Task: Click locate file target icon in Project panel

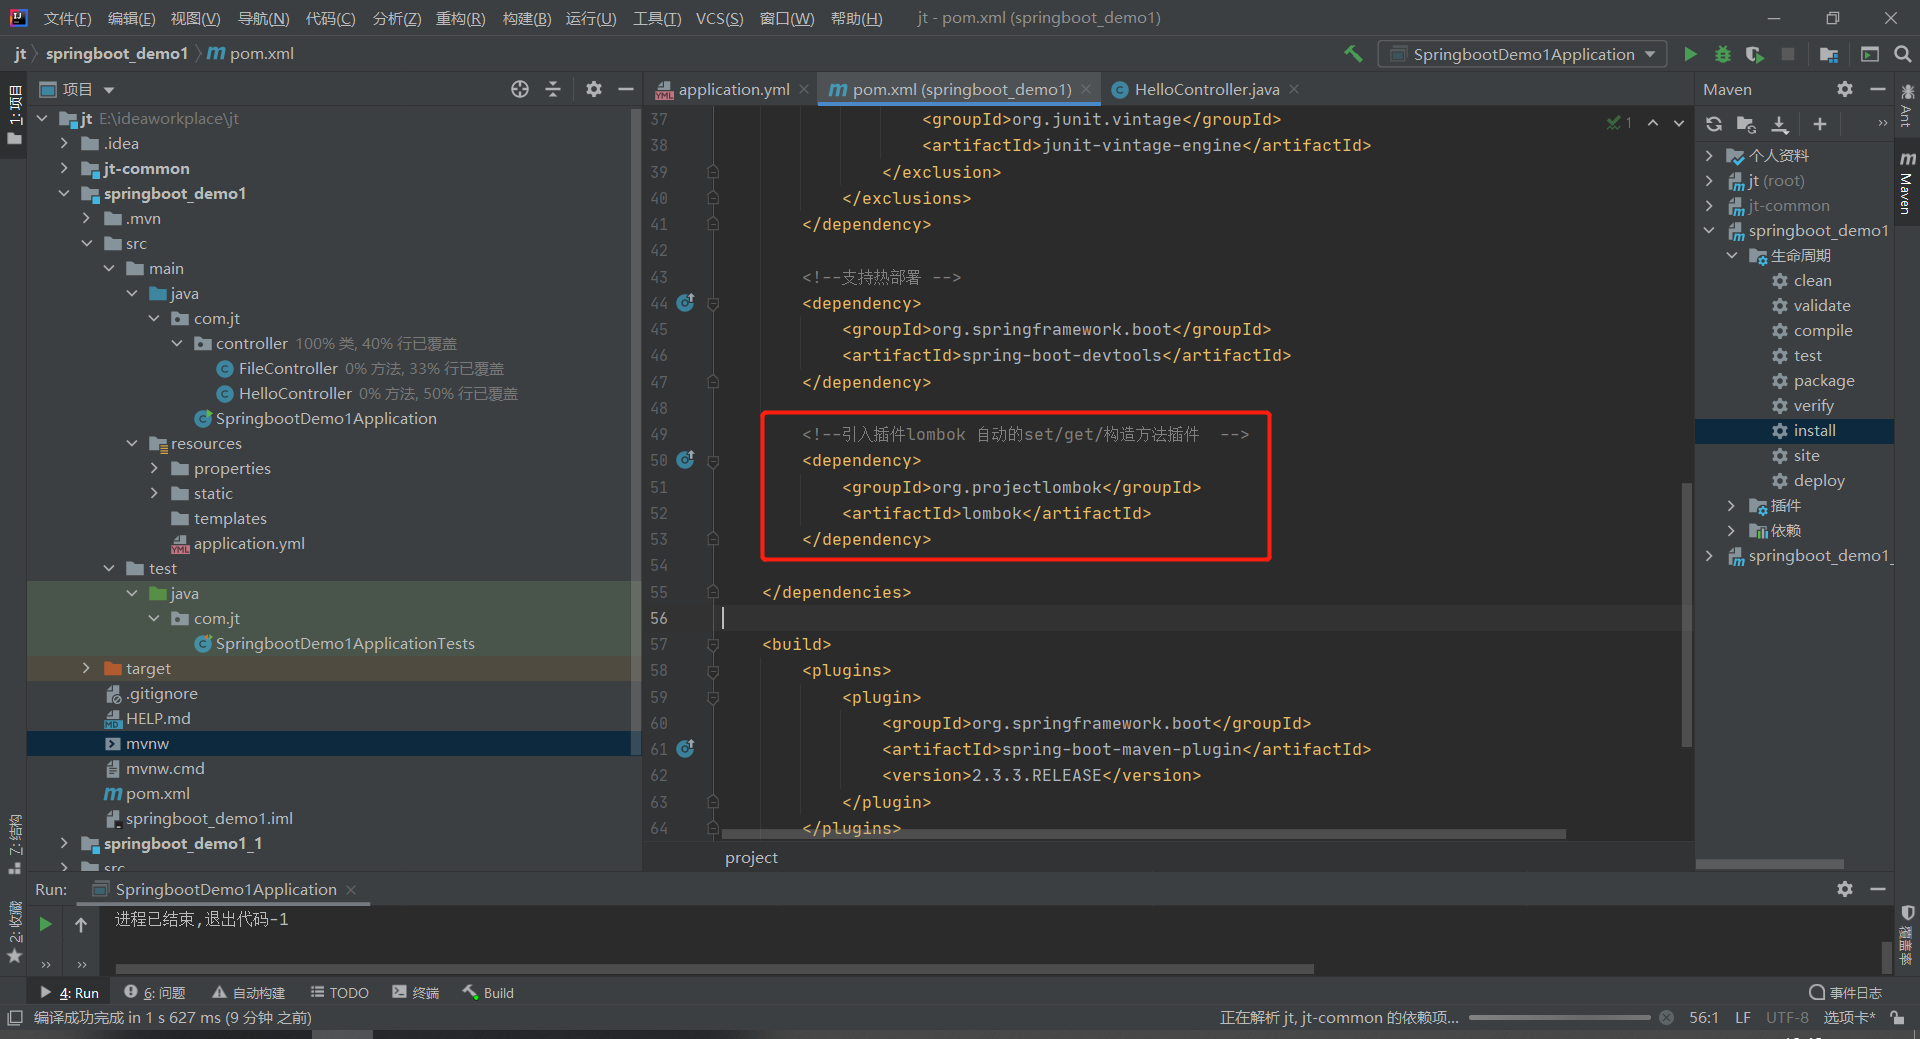Action: click(520, 89)
